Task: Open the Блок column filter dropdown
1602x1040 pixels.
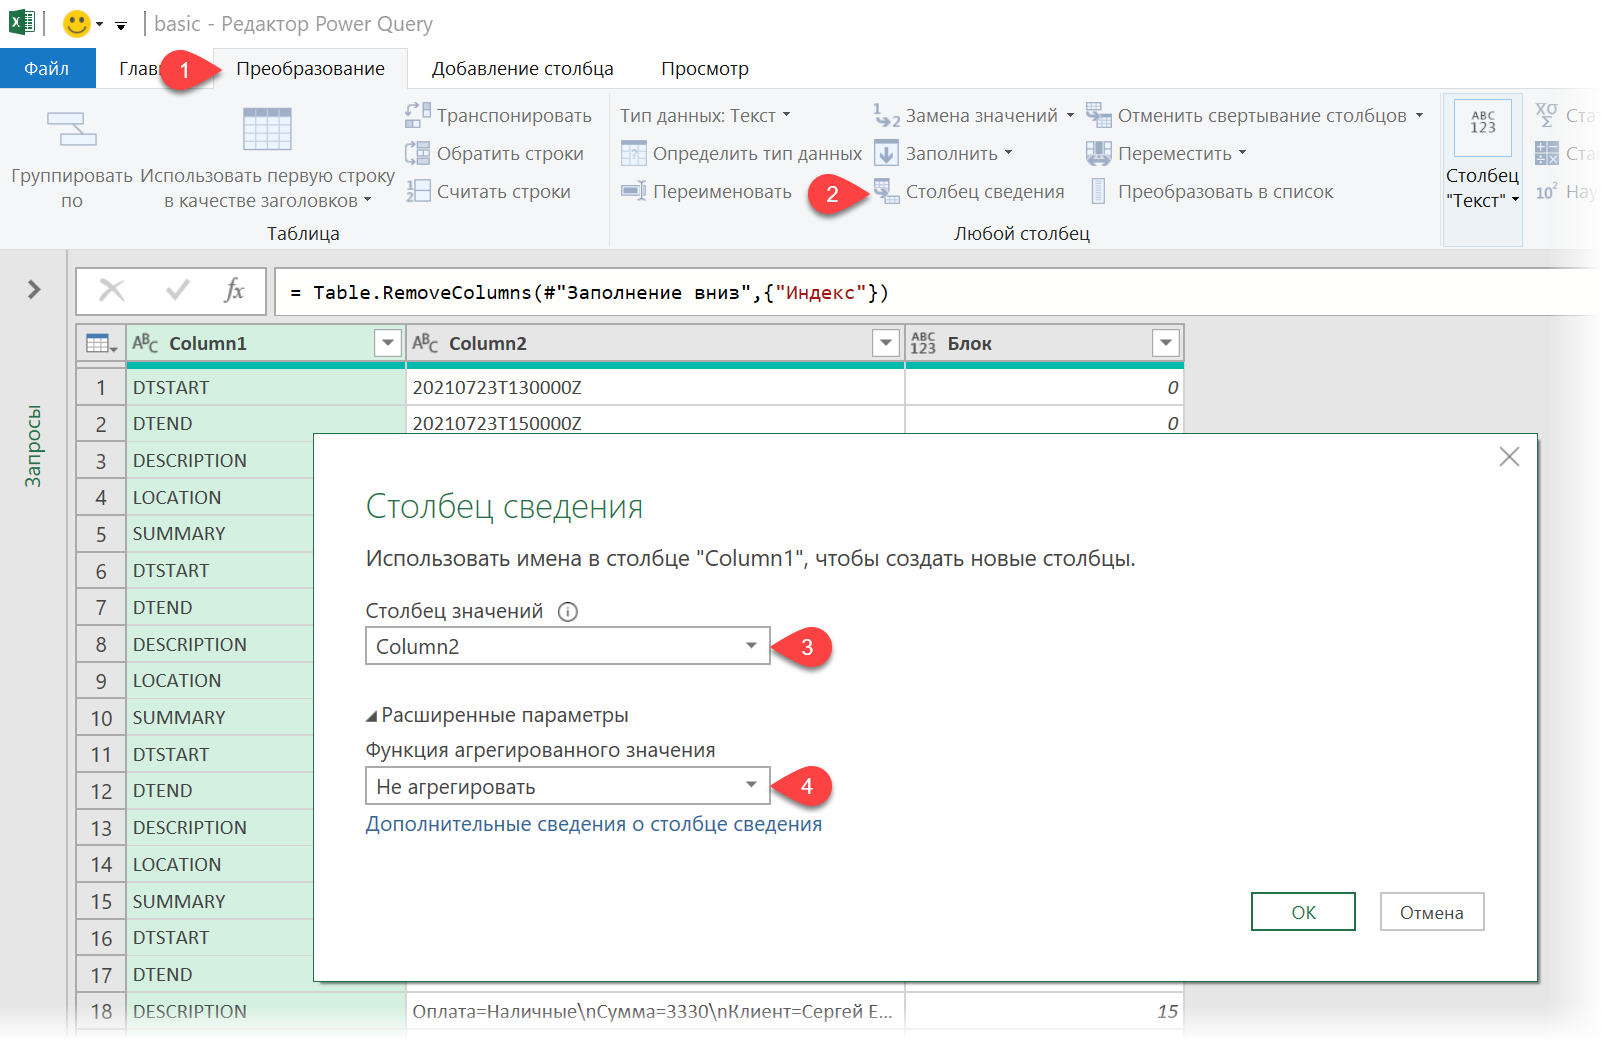Action: [1166, 343]
